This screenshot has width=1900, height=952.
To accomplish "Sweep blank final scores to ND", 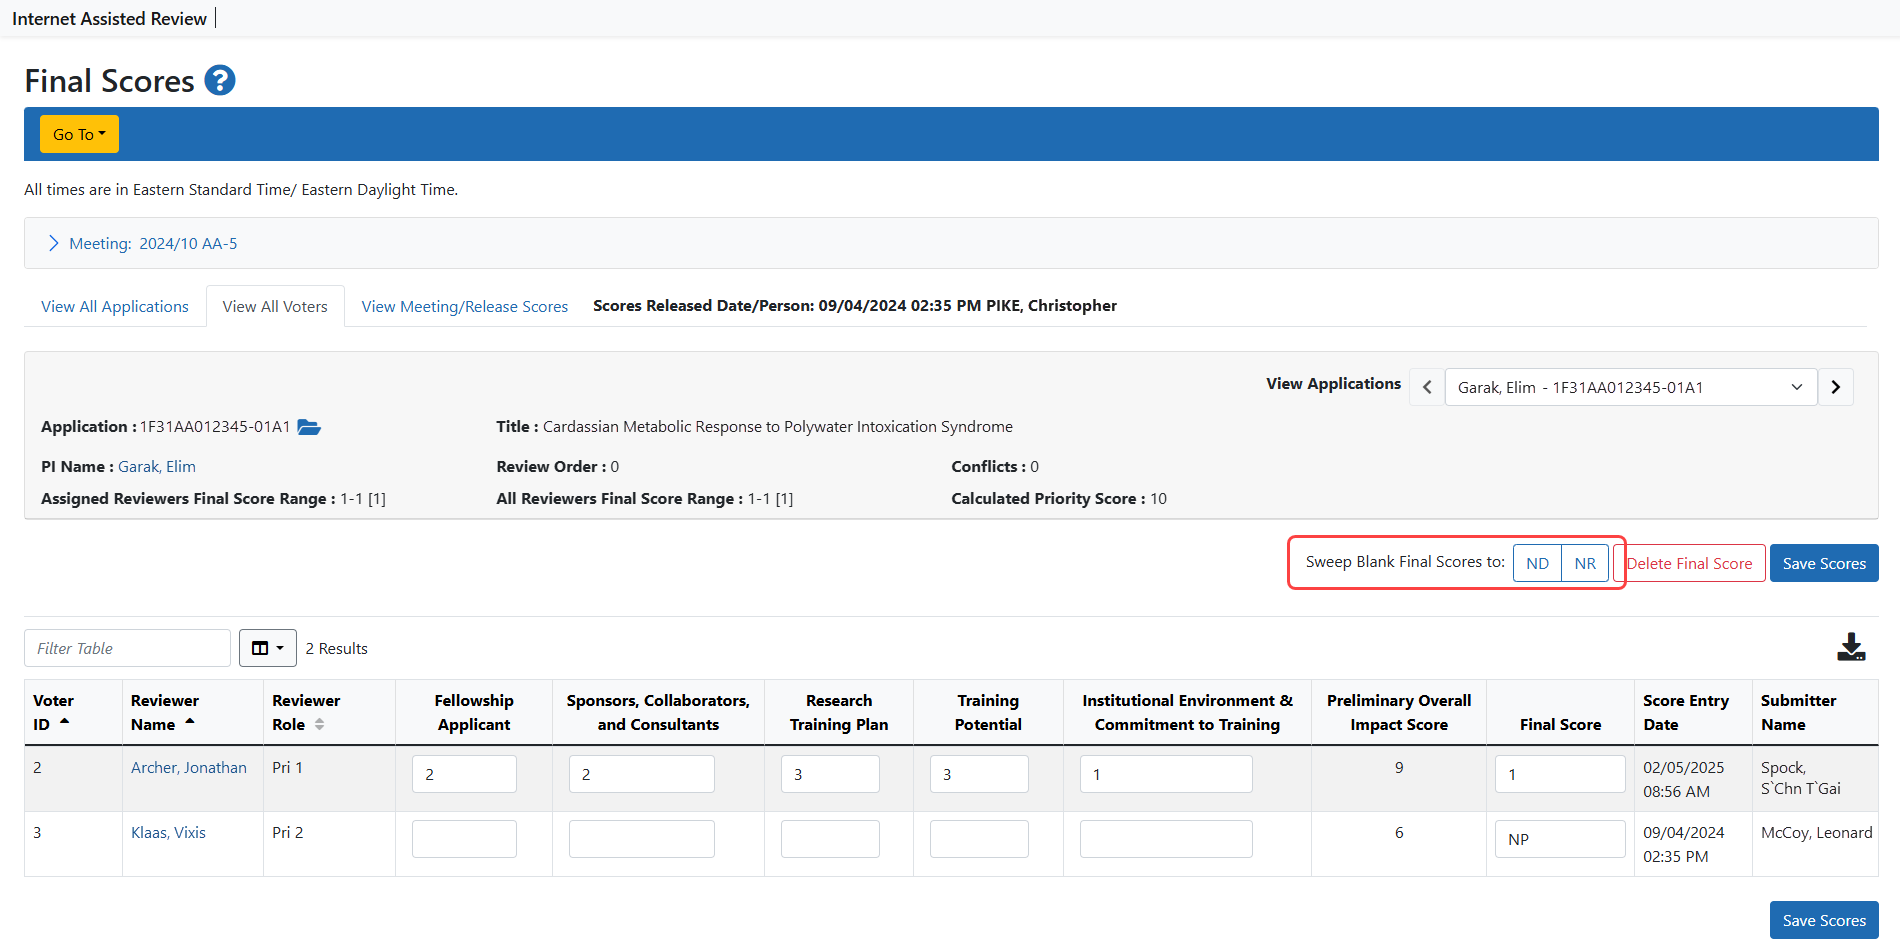I will pos(1537,563).
